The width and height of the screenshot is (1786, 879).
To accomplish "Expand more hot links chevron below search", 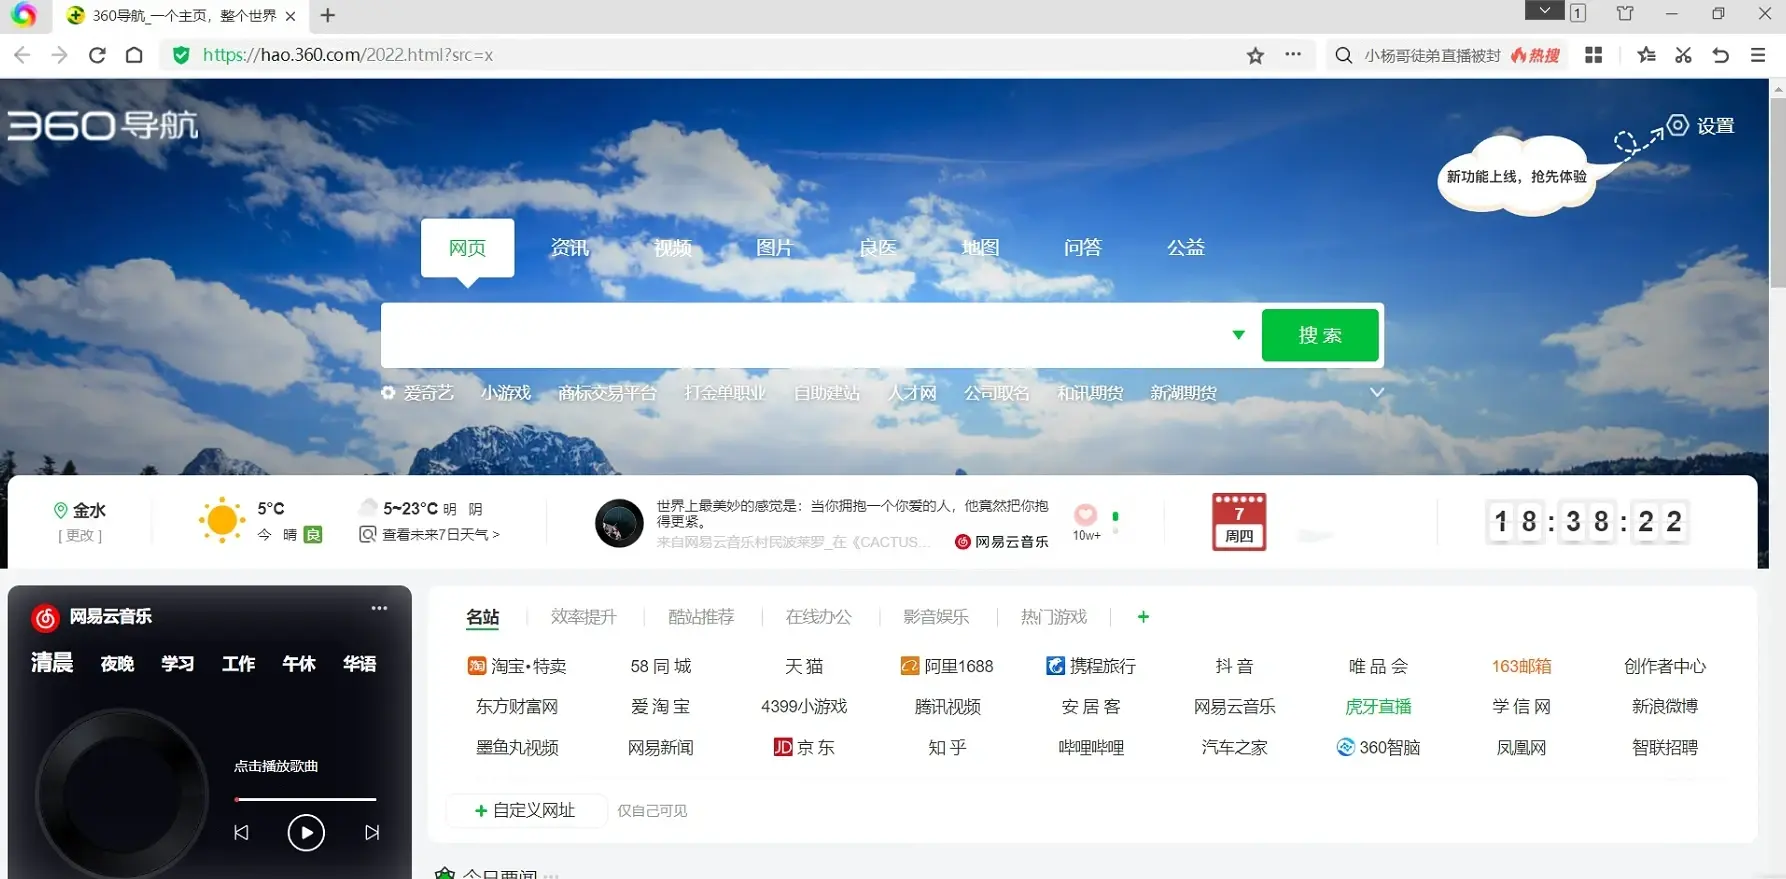I will click(x=1377, y=392).
